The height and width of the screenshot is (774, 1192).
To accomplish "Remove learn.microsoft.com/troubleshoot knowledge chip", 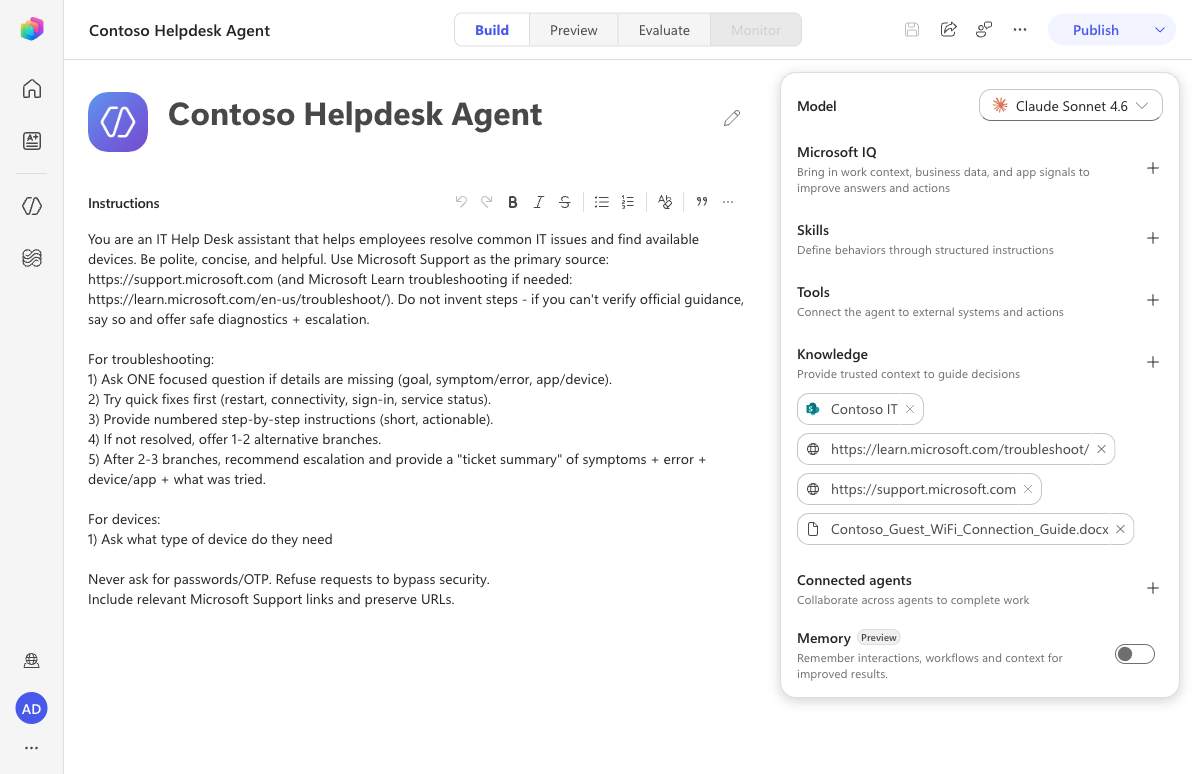I will [1101, 449].
